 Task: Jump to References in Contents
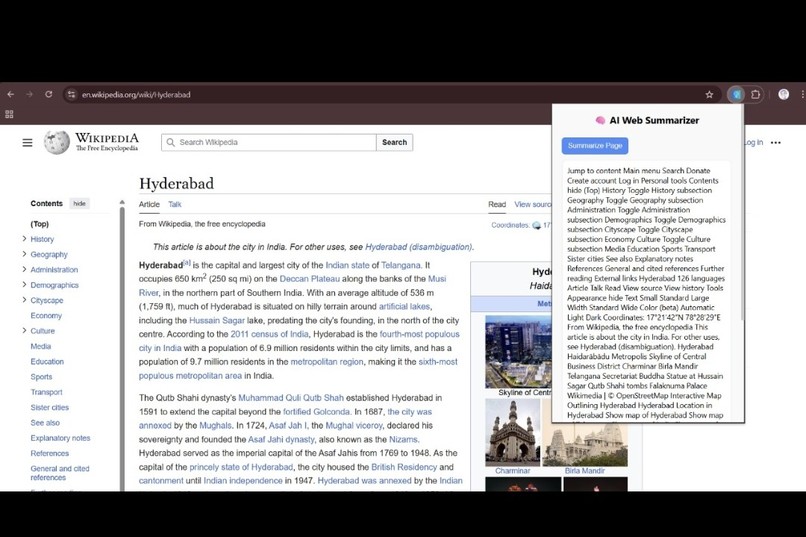pos(49,453)
